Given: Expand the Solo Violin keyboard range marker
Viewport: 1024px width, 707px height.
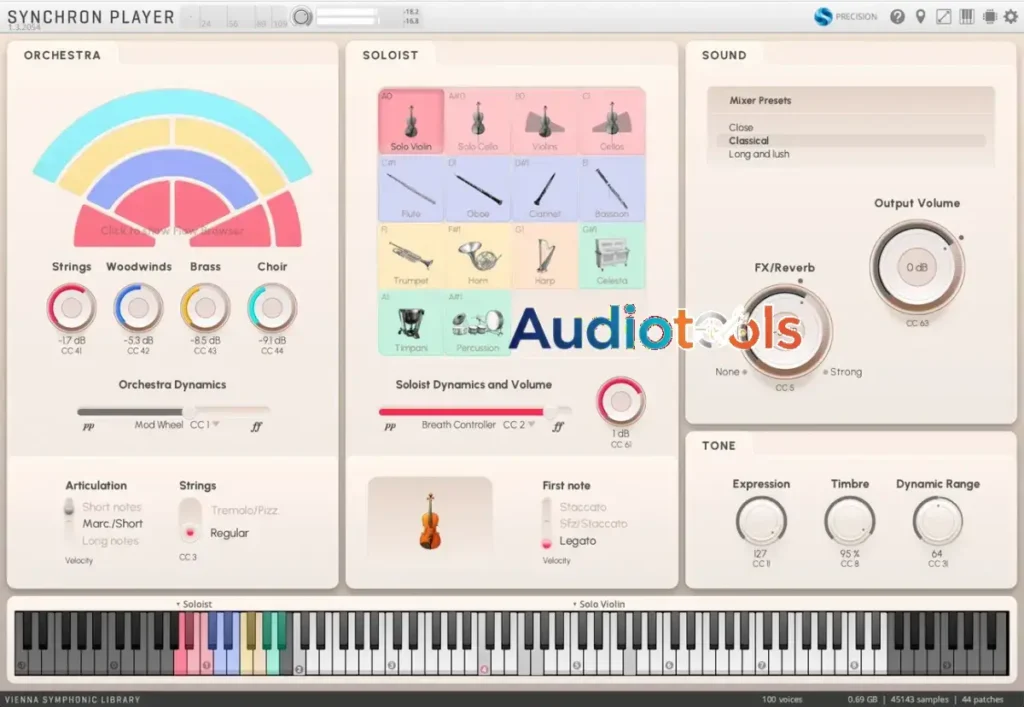Looking at the screenshot, I should [599, 605].
